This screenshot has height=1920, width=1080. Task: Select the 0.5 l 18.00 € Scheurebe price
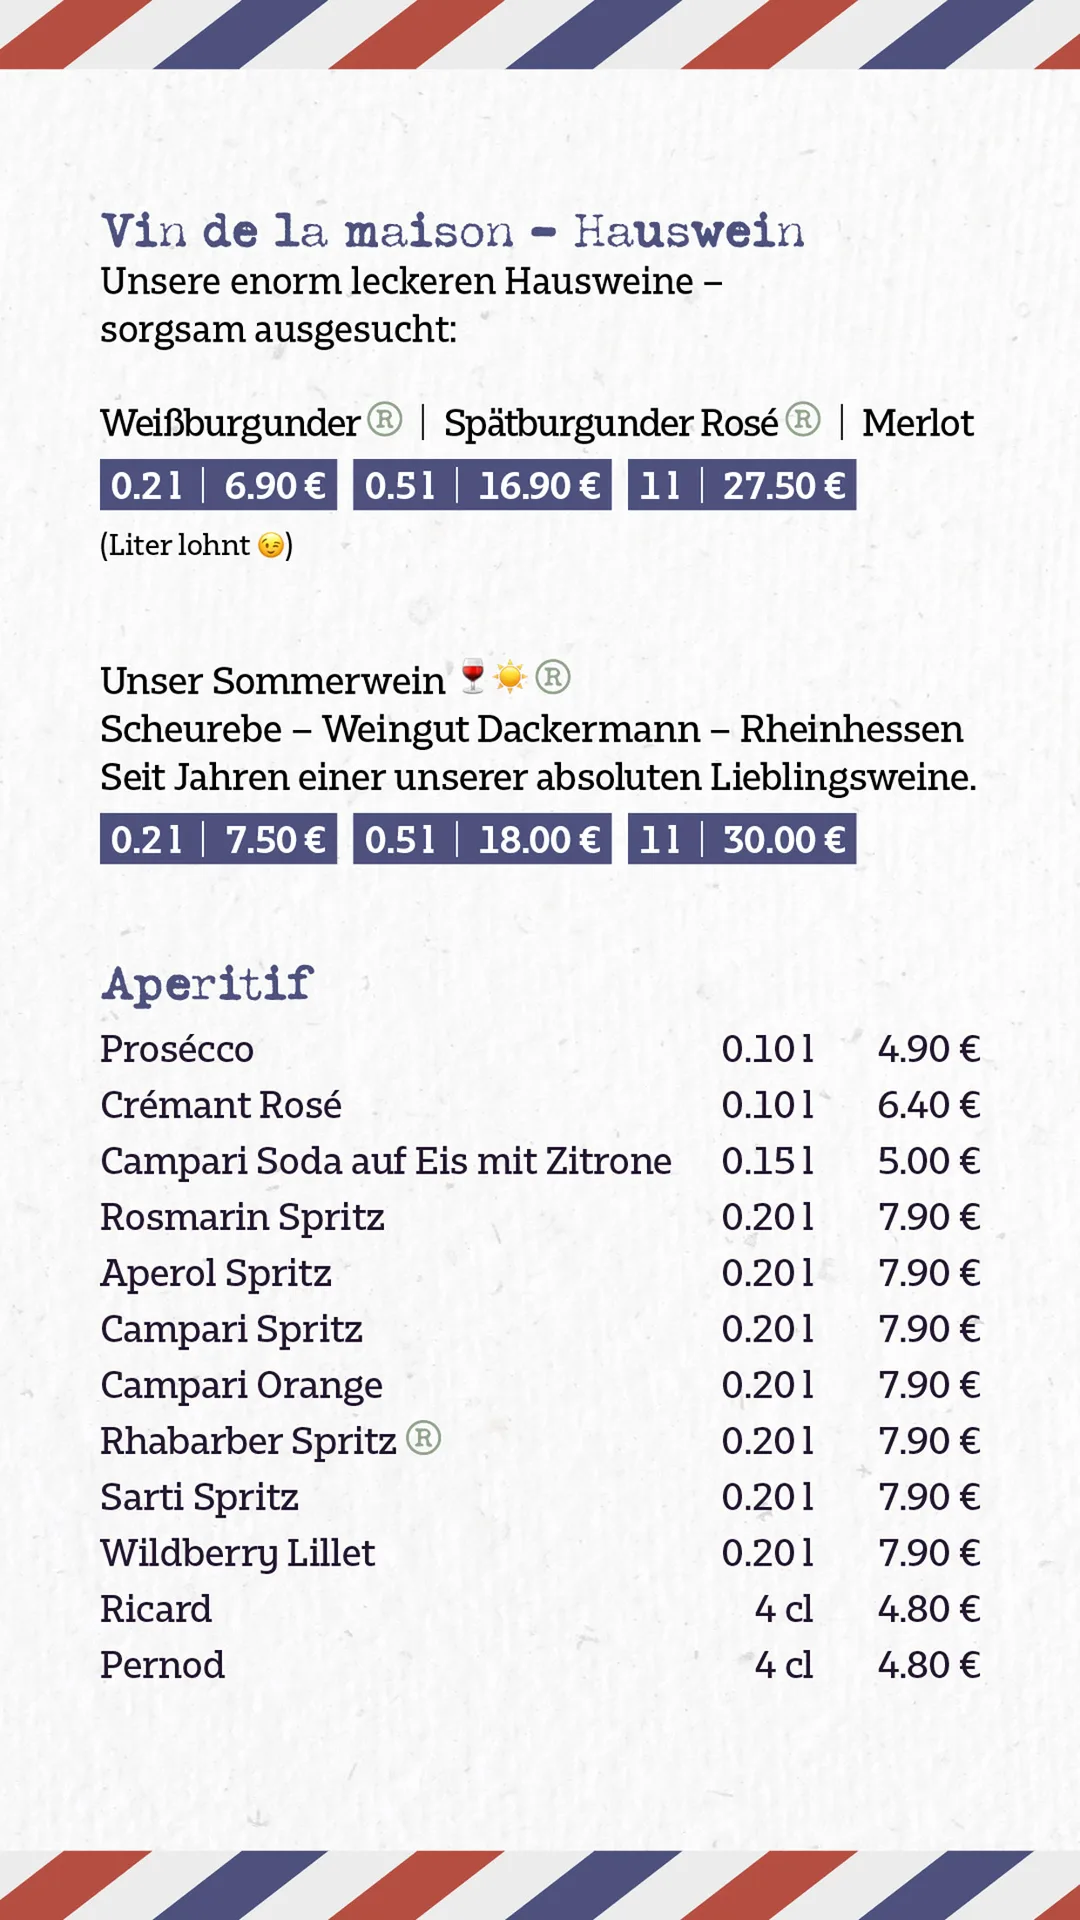[x=482, y=839]
